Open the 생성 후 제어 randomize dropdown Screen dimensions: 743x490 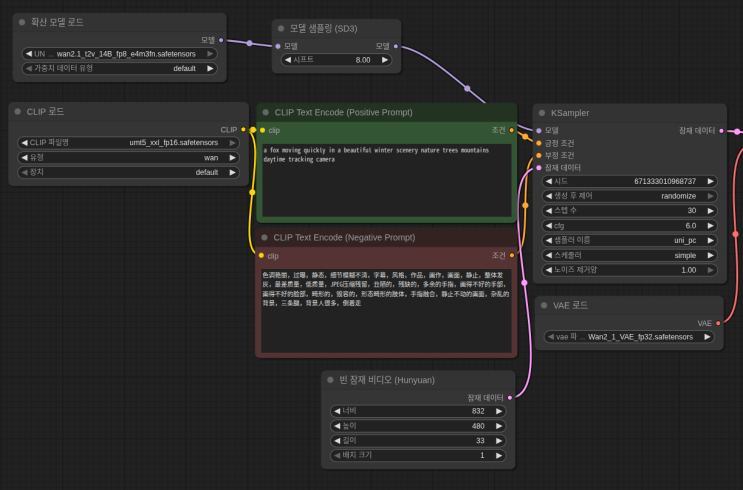point(629,196)
